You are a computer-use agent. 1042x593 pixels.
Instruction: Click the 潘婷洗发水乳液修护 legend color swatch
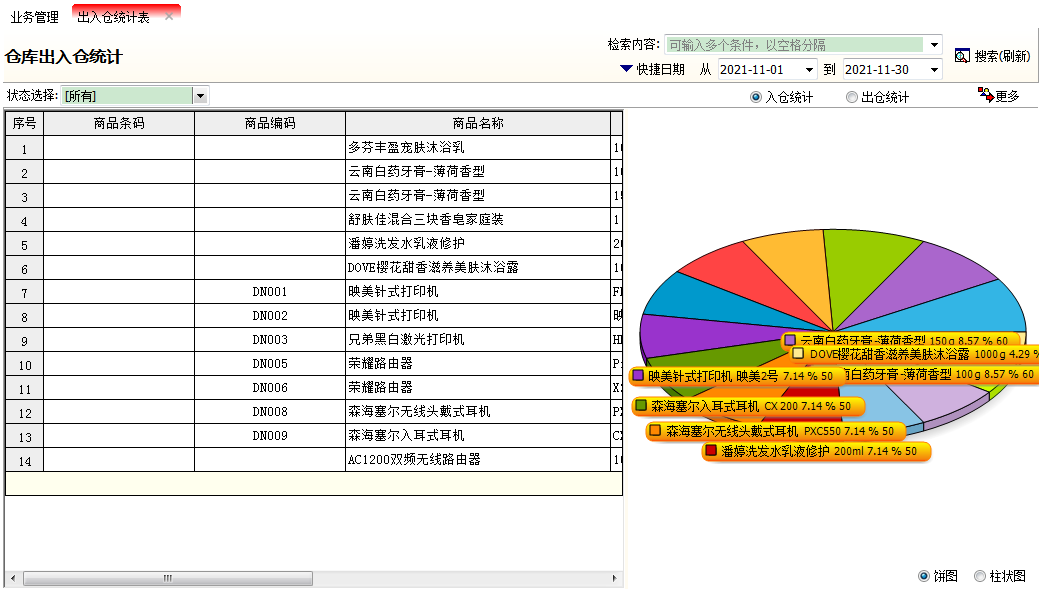(711, 451)
